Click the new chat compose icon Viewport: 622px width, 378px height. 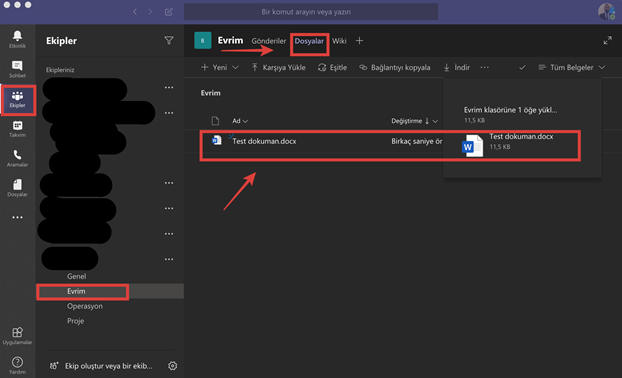[169, 12]
